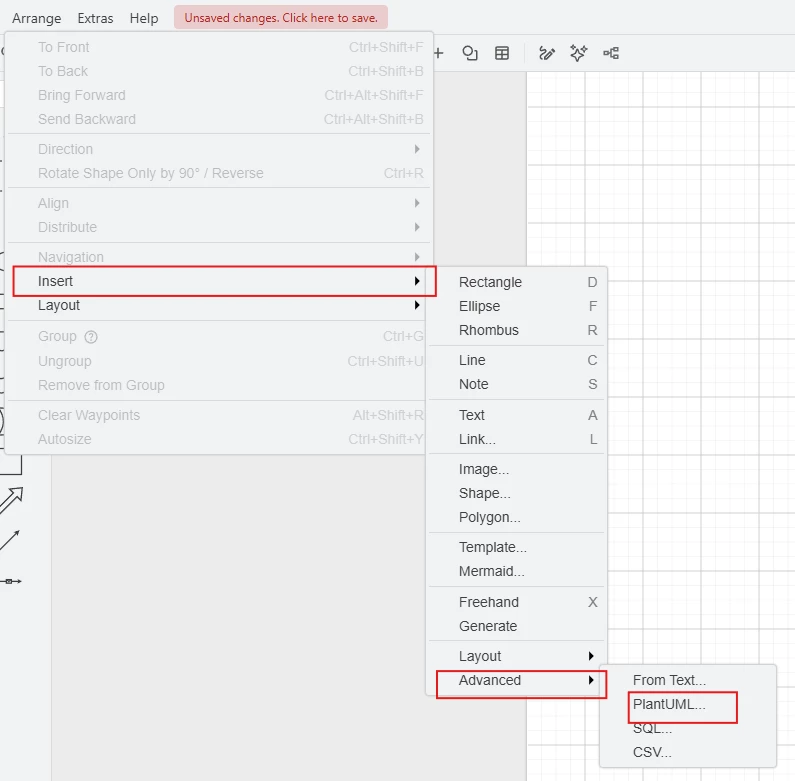Expand the Align submenu
Viewport: 795px width, 781px height.
(219, 203)
